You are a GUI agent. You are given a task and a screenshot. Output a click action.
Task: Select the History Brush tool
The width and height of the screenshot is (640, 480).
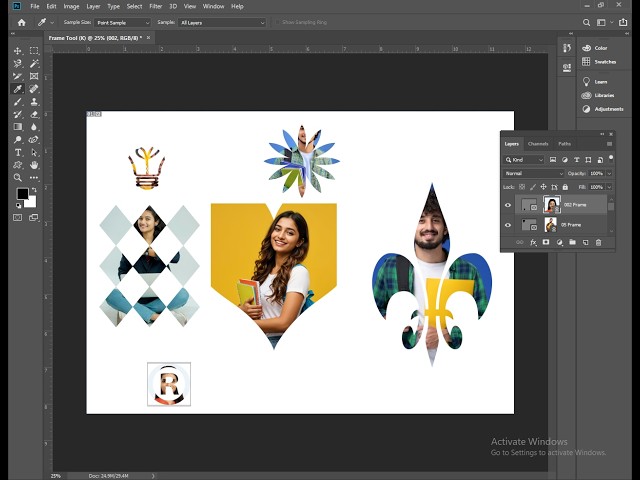click(18, 114)
